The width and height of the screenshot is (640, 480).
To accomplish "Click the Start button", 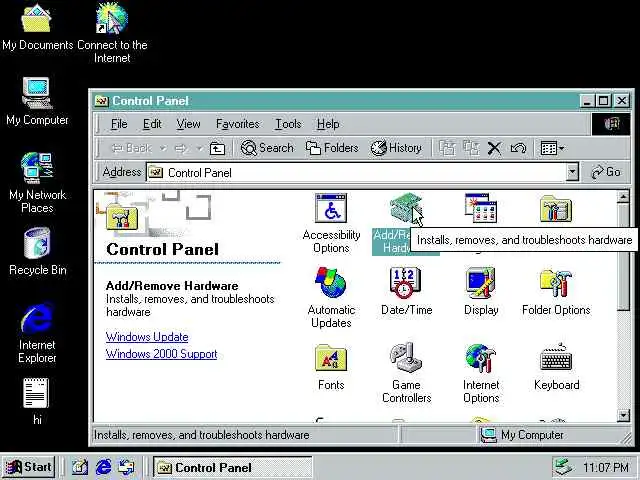I will click(x=28, y=467).
